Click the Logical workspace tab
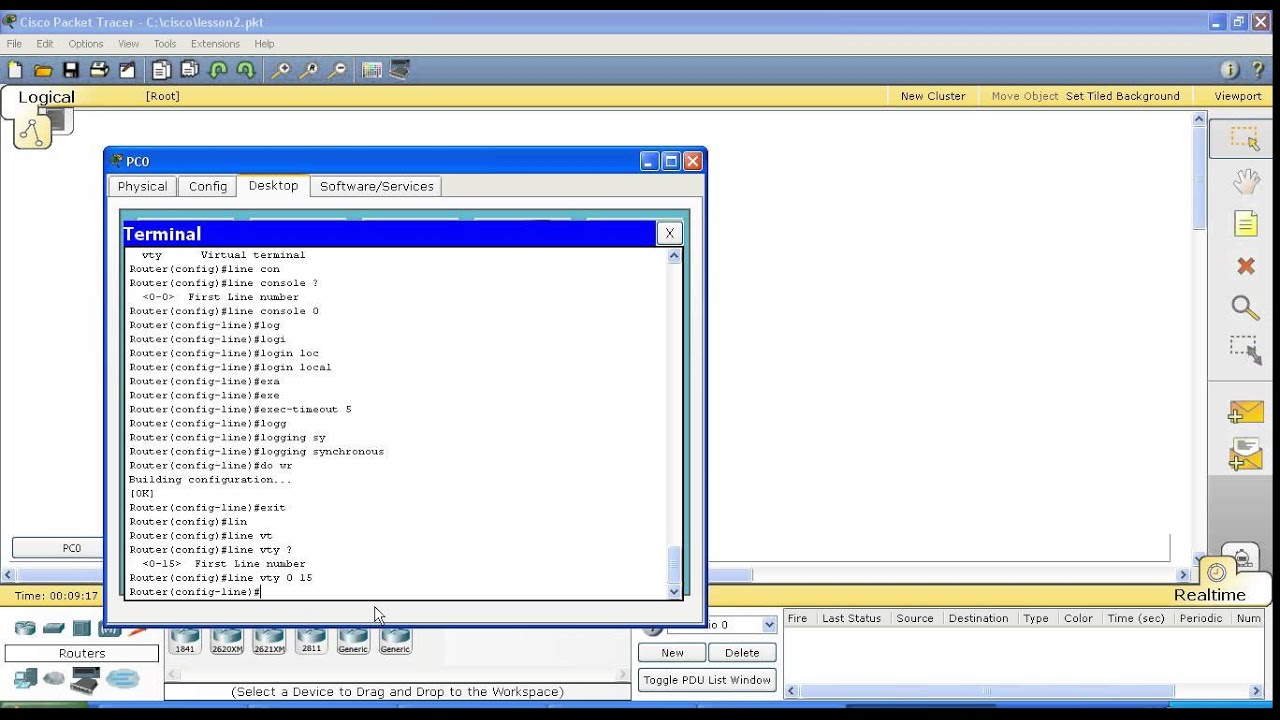Screen dimensions: 1280x720 click(46, 97)
